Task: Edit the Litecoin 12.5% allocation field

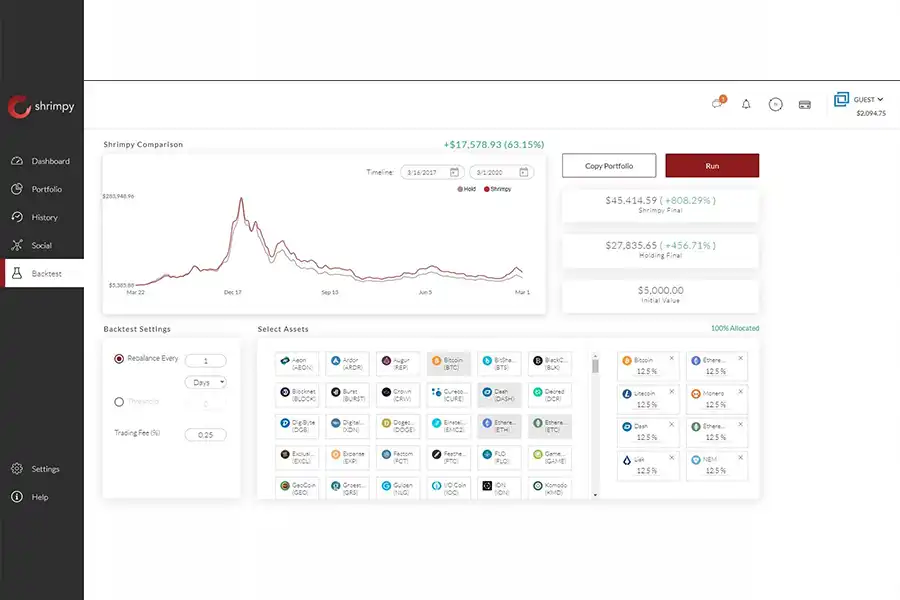Action: [647, 405]
